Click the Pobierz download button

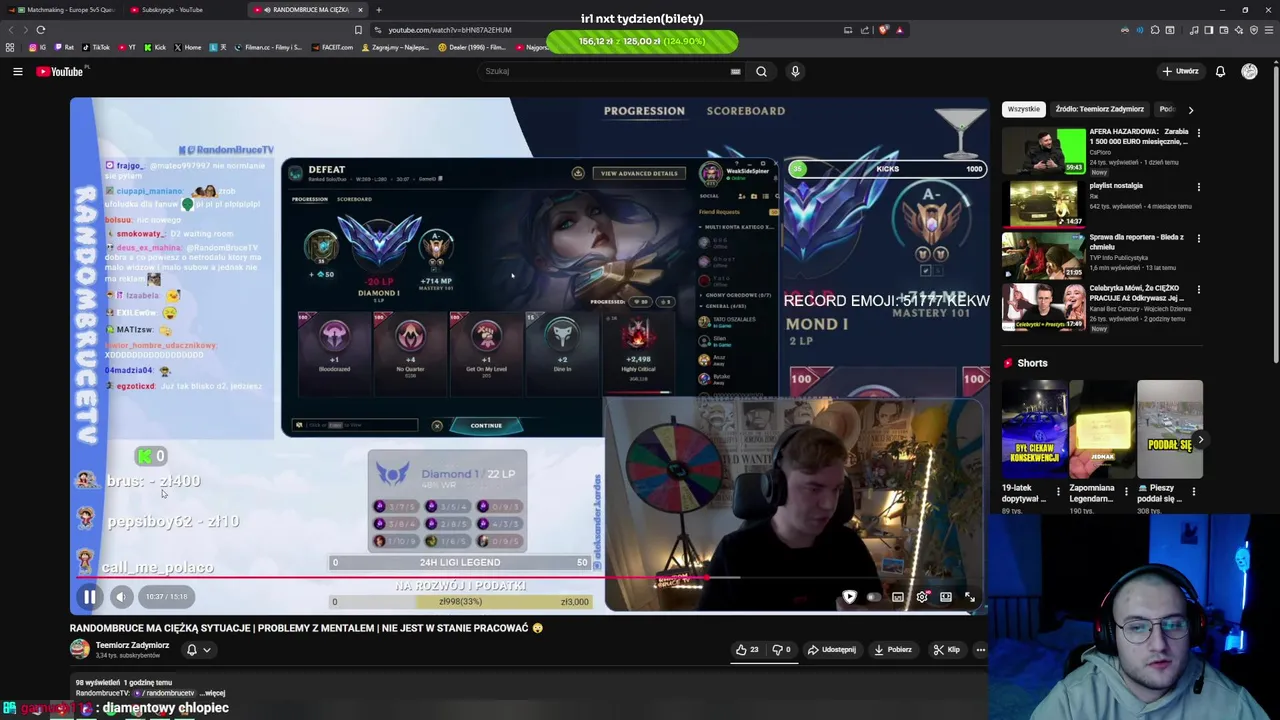pos(892,650)
